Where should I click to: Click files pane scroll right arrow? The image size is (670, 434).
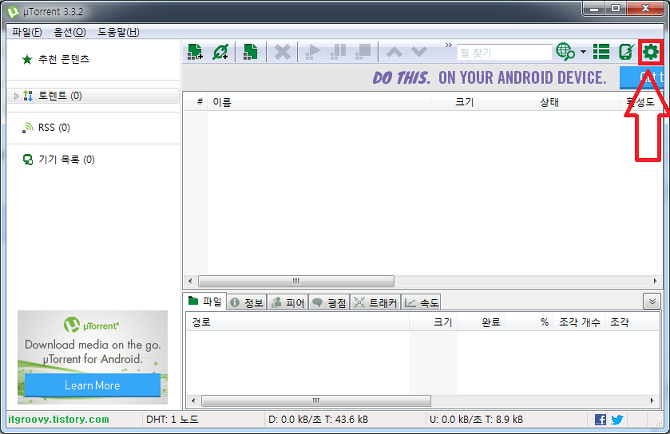(x=652, y=401)
